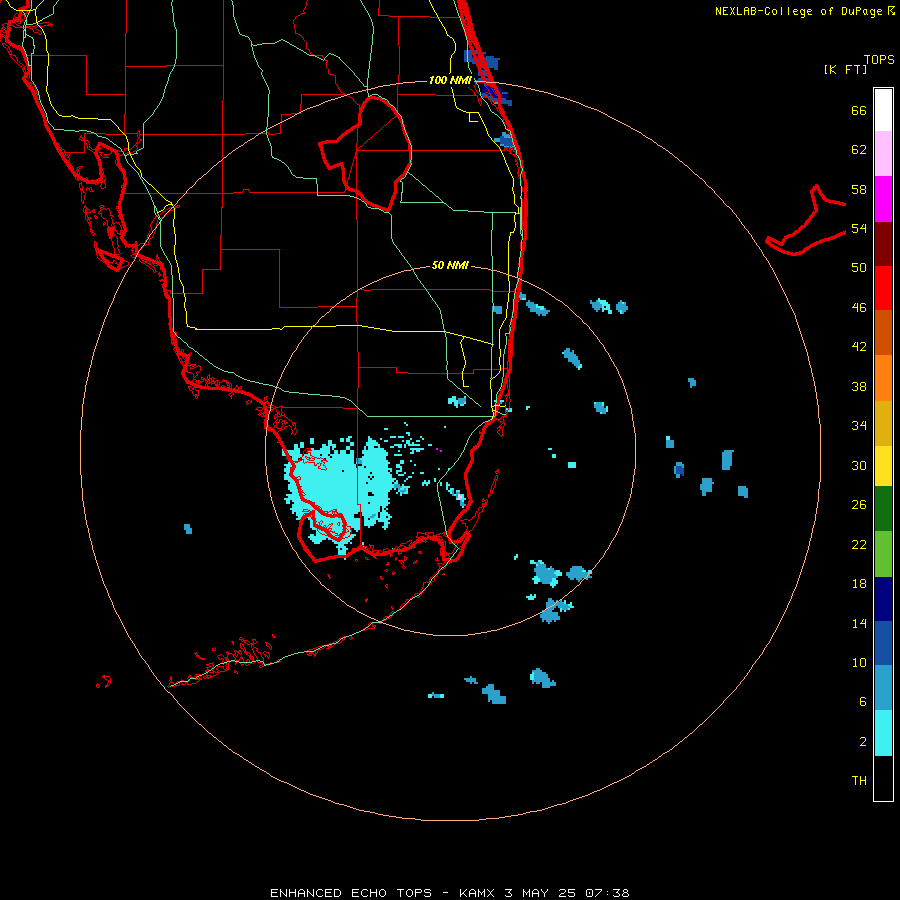This screenshot has width=900, height=900.
Task: Click the [K FT] units label
Action: coord(845,69)
